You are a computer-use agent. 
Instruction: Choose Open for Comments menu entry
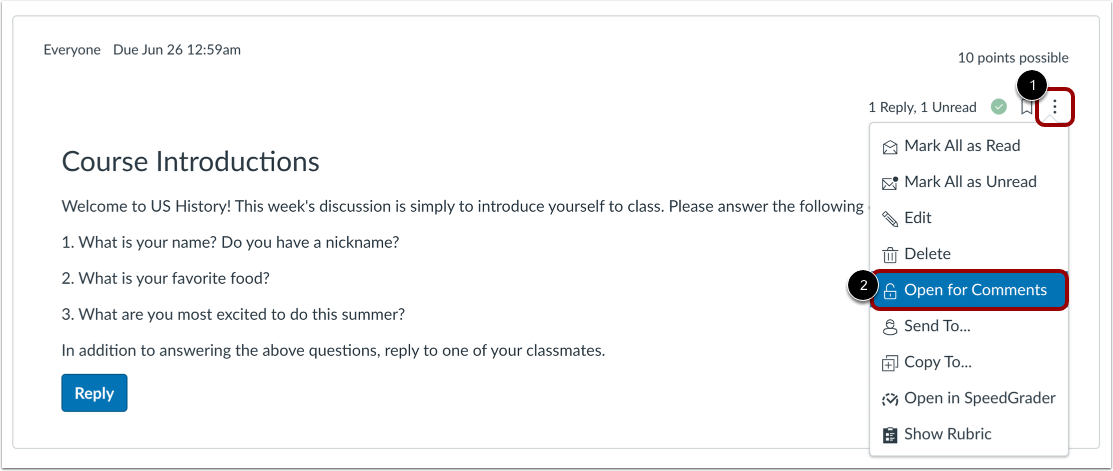[x=970, y=289]
